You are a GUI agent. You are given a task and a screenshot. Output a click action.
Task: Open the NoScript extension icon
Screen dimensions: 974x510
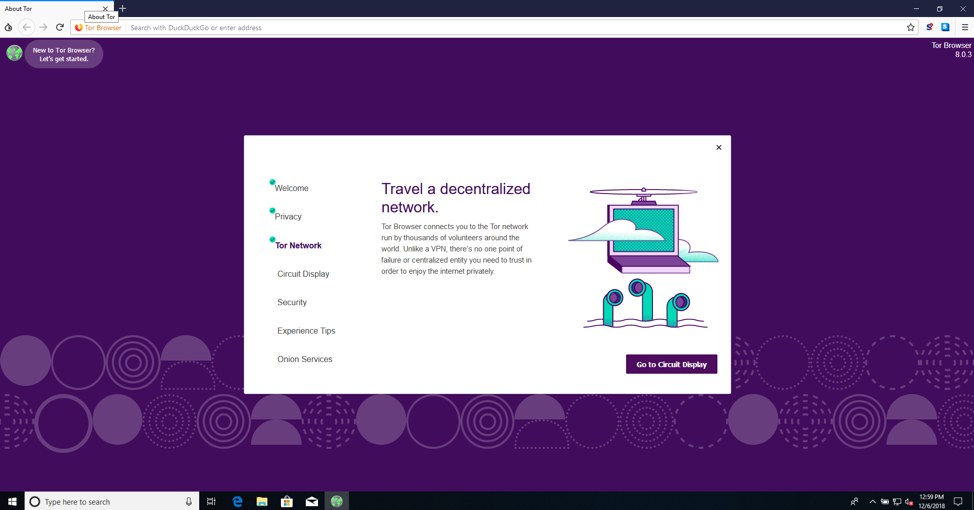929,27
